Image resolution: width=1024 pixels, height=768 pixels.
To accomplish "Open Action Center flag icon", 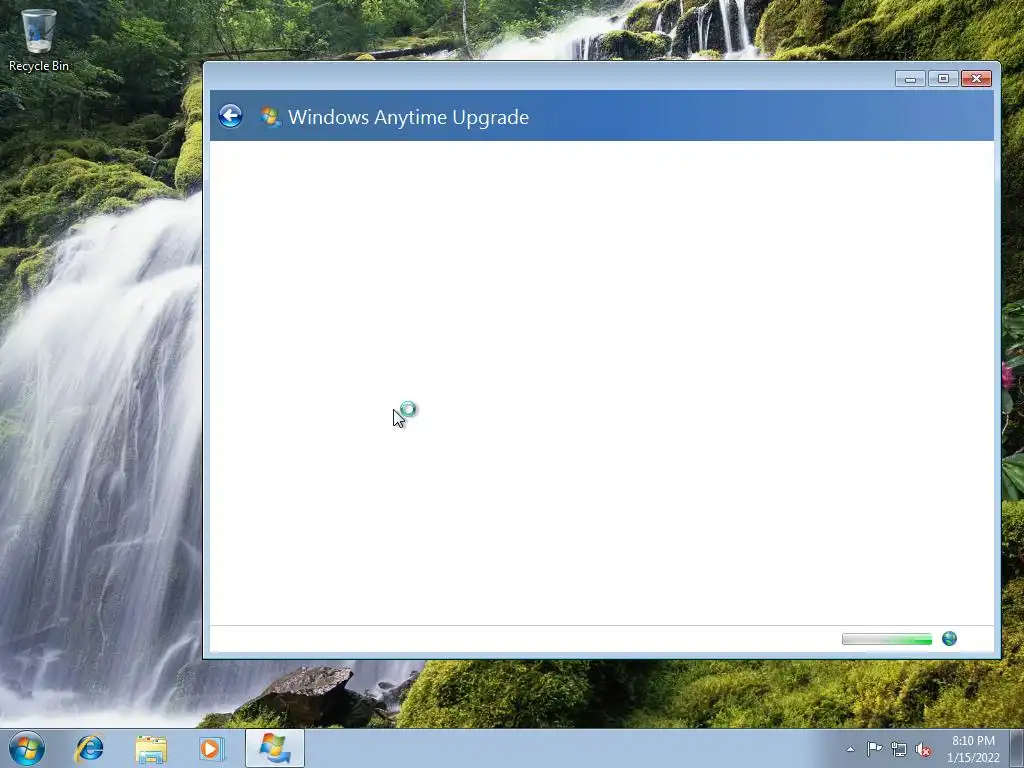I will coord(874,749).
